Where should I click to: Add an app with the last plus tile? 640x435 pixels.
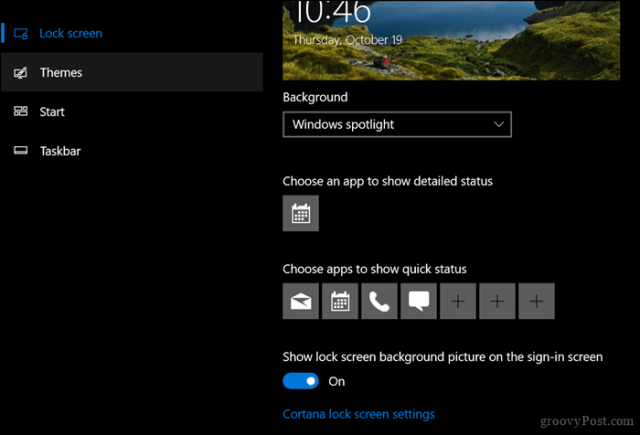(536, 301)
